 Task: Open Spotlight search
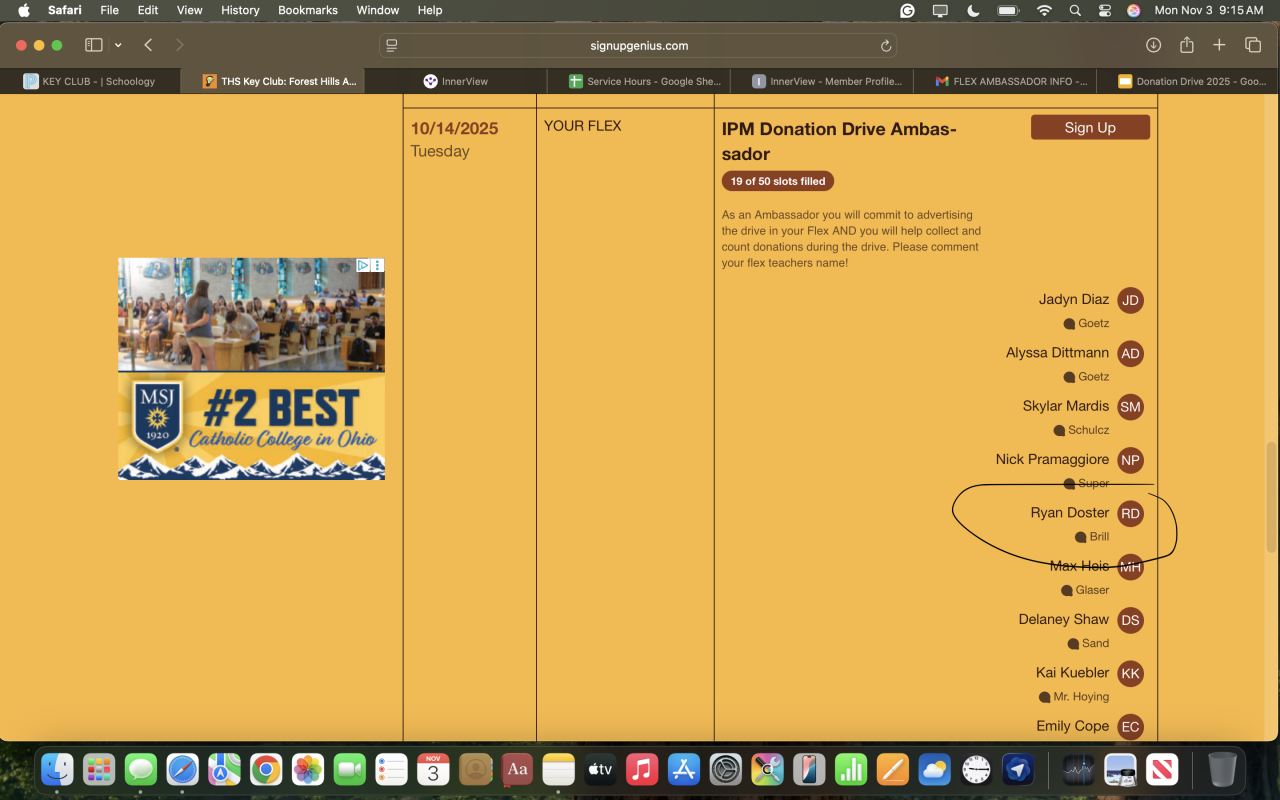pos(1075,10)
